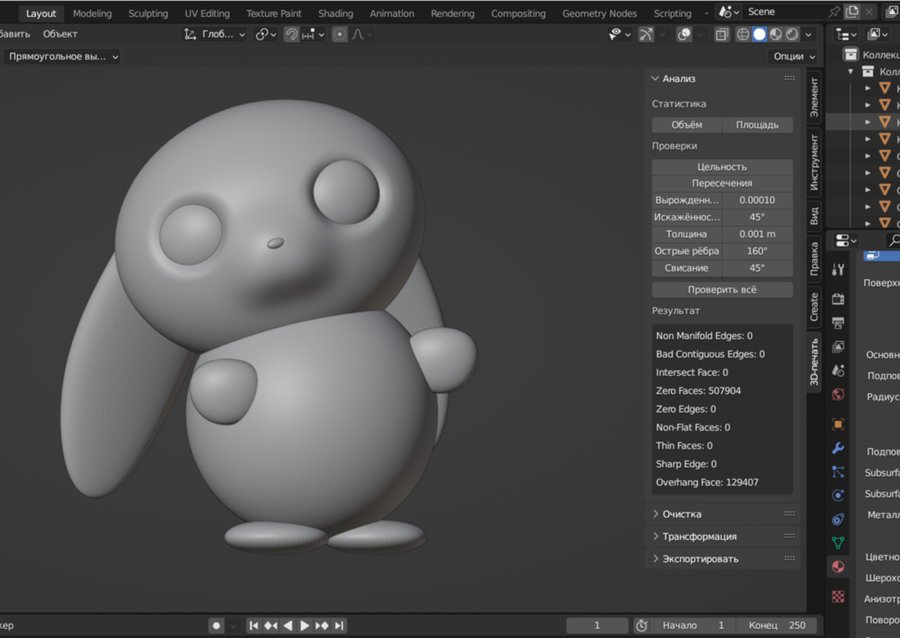
Task: Enable wireframe viewport shading
Action: click(x=743, y=34)
